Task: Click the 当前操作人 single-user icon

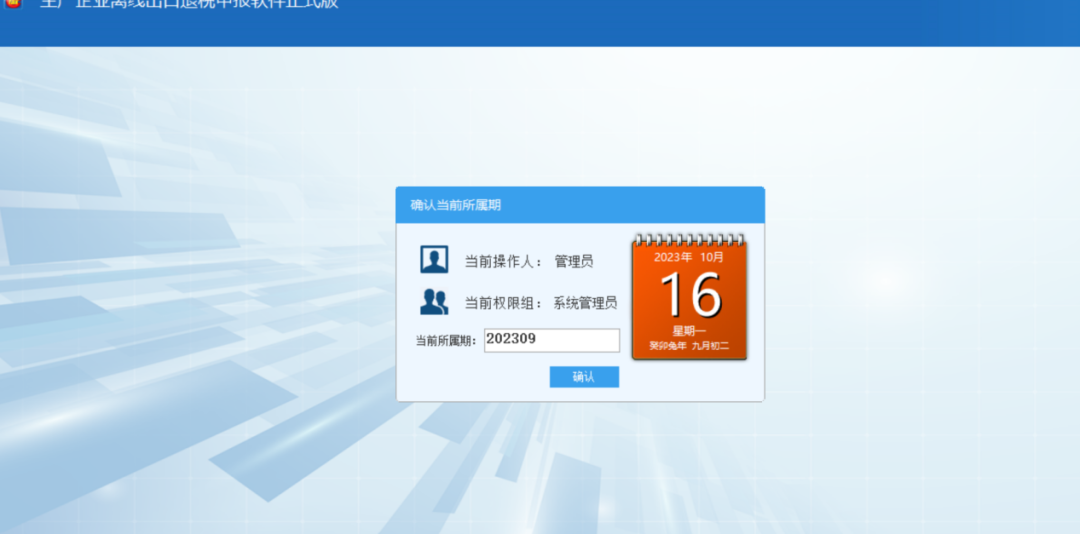Action: click(x=434, y=260)
